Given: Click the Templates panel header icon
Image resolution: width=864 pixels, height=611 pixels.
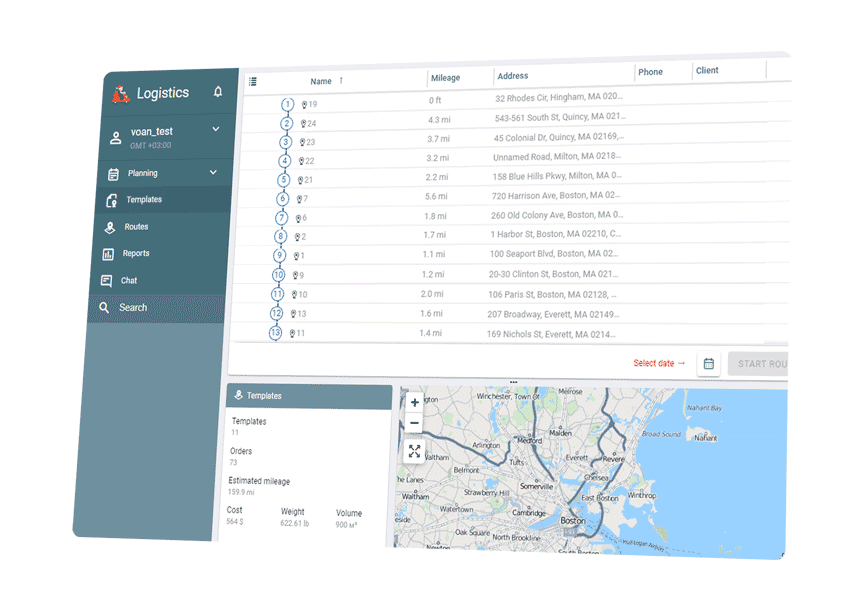Looking at the screenshot, I should (239, 396).
